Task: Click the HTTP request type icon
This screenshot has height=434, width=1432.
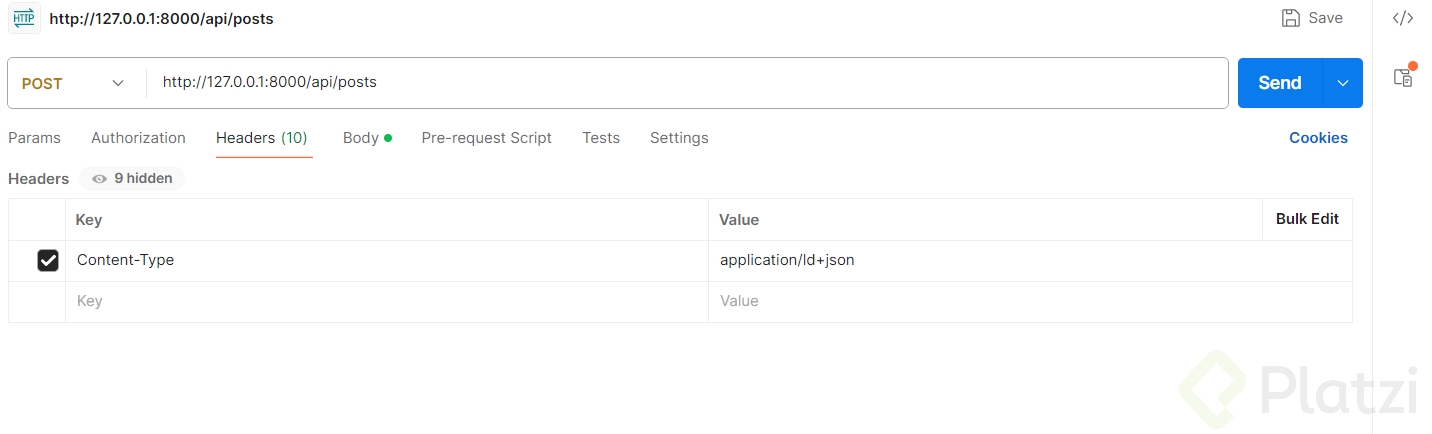Action: 24,18
